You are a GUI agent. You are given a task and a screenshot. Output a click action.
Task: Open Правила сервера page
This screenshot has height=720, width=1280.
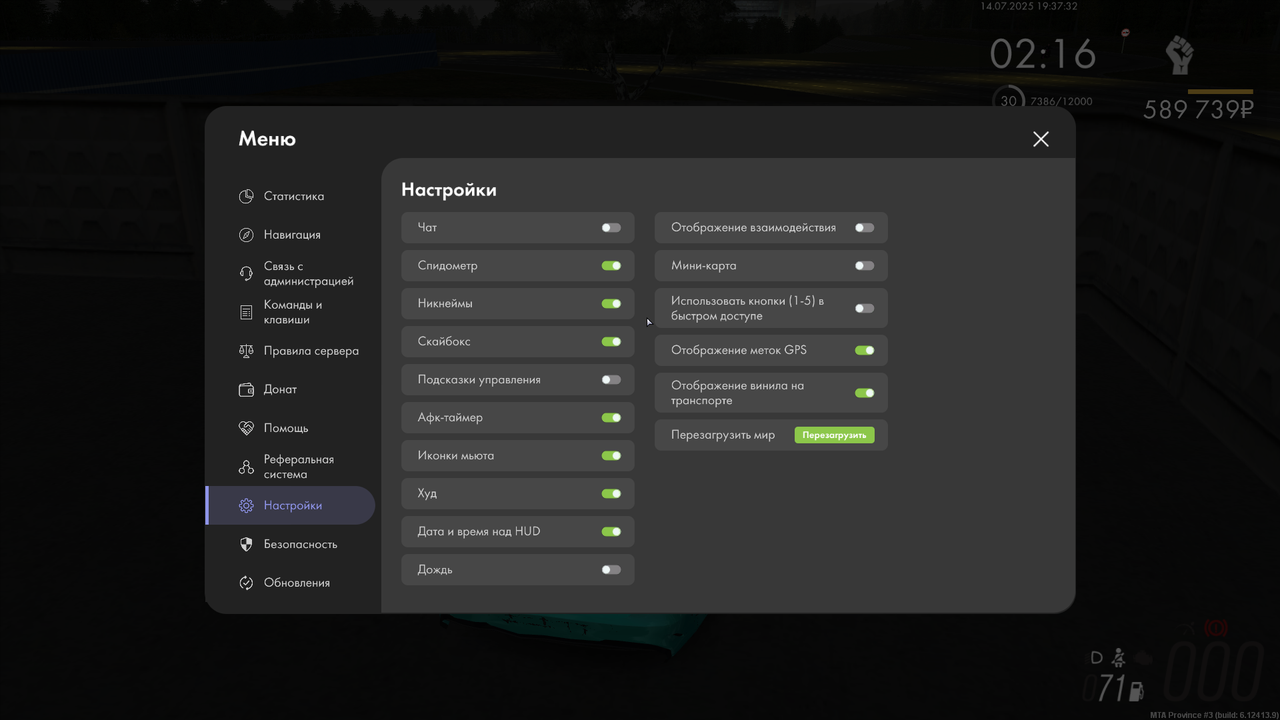[290, 351]
